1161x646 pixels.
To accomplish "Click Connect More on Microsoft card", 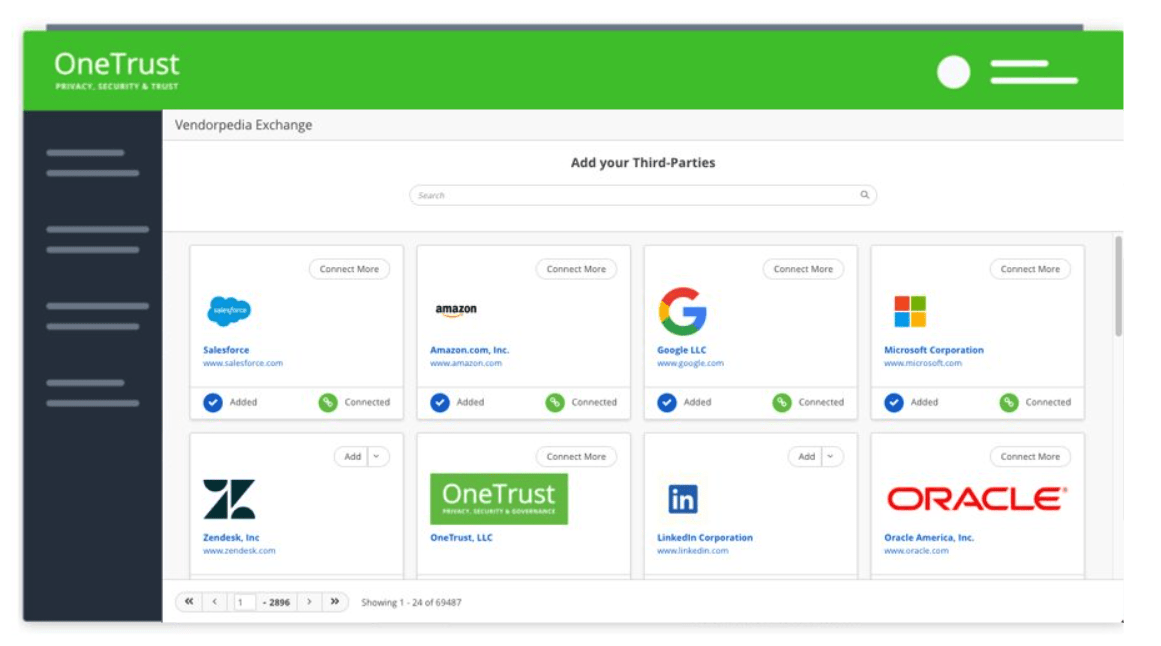I will tap(1030, 269).
